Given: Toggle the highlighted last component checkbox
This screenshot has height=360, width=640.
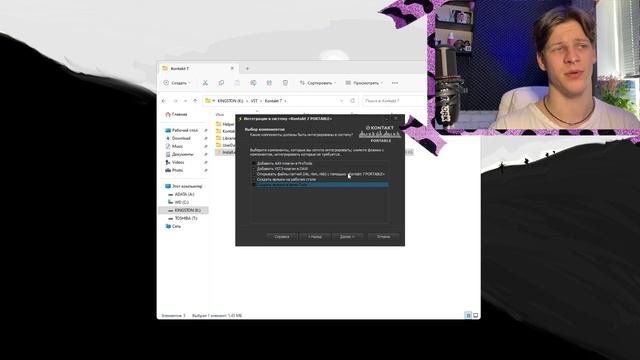Looking at the screenshot, I should (x=253, y=184).
